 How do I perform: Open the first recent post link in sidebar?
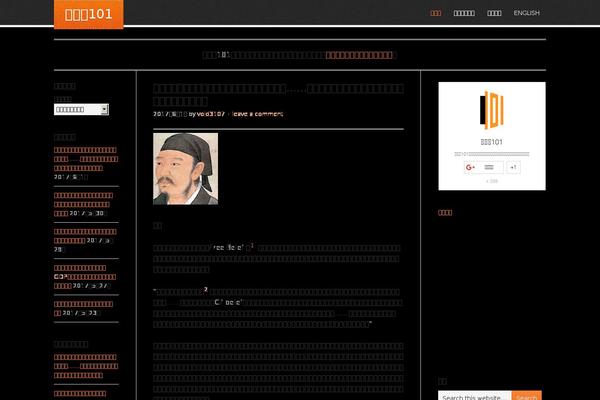(x=86, y=159)
